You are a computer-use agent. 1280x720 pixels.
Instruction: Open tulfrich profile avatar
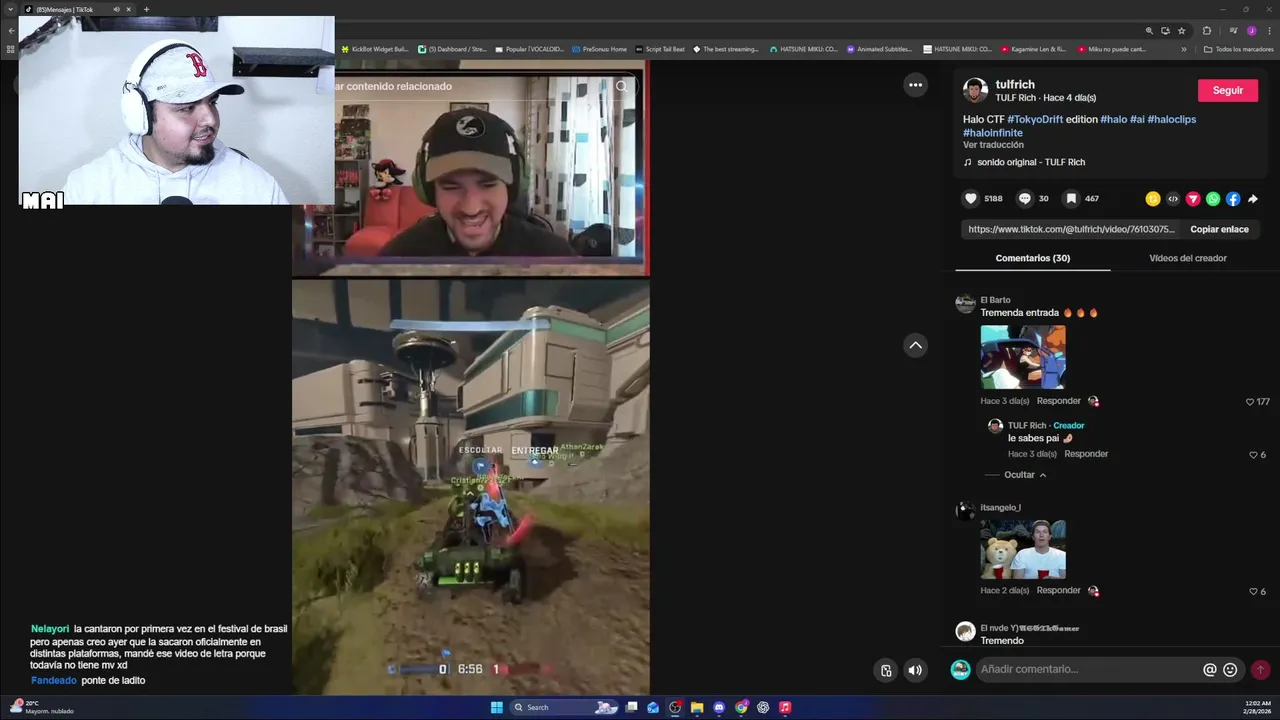[975, 90]
